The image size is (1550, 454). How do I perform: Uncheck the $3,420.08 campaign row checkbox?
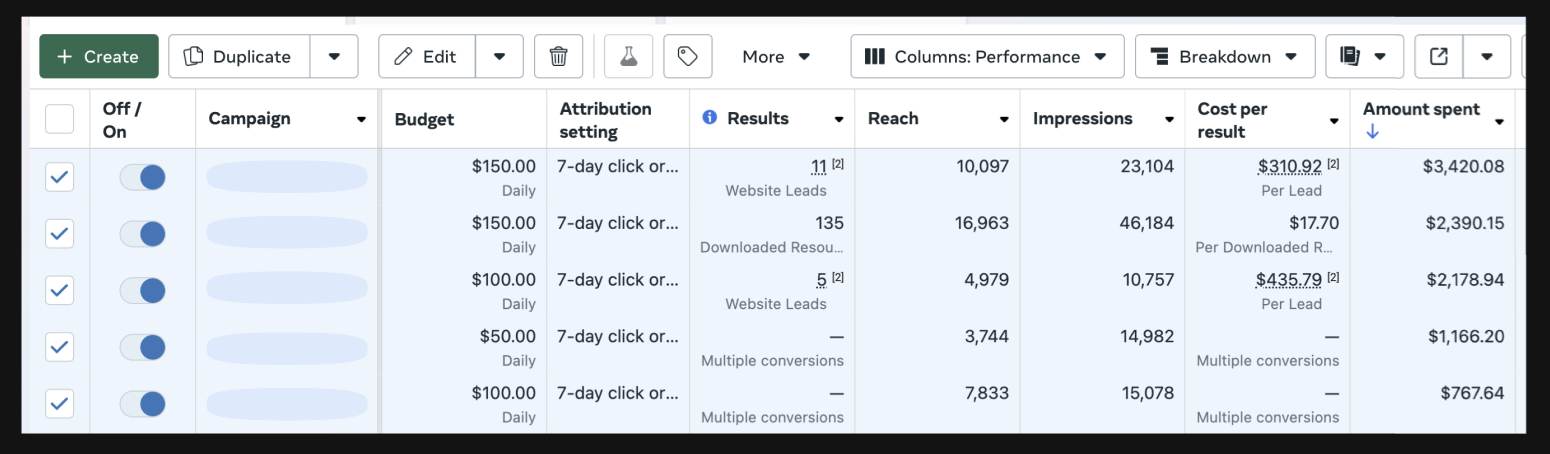tap(60, 177)
